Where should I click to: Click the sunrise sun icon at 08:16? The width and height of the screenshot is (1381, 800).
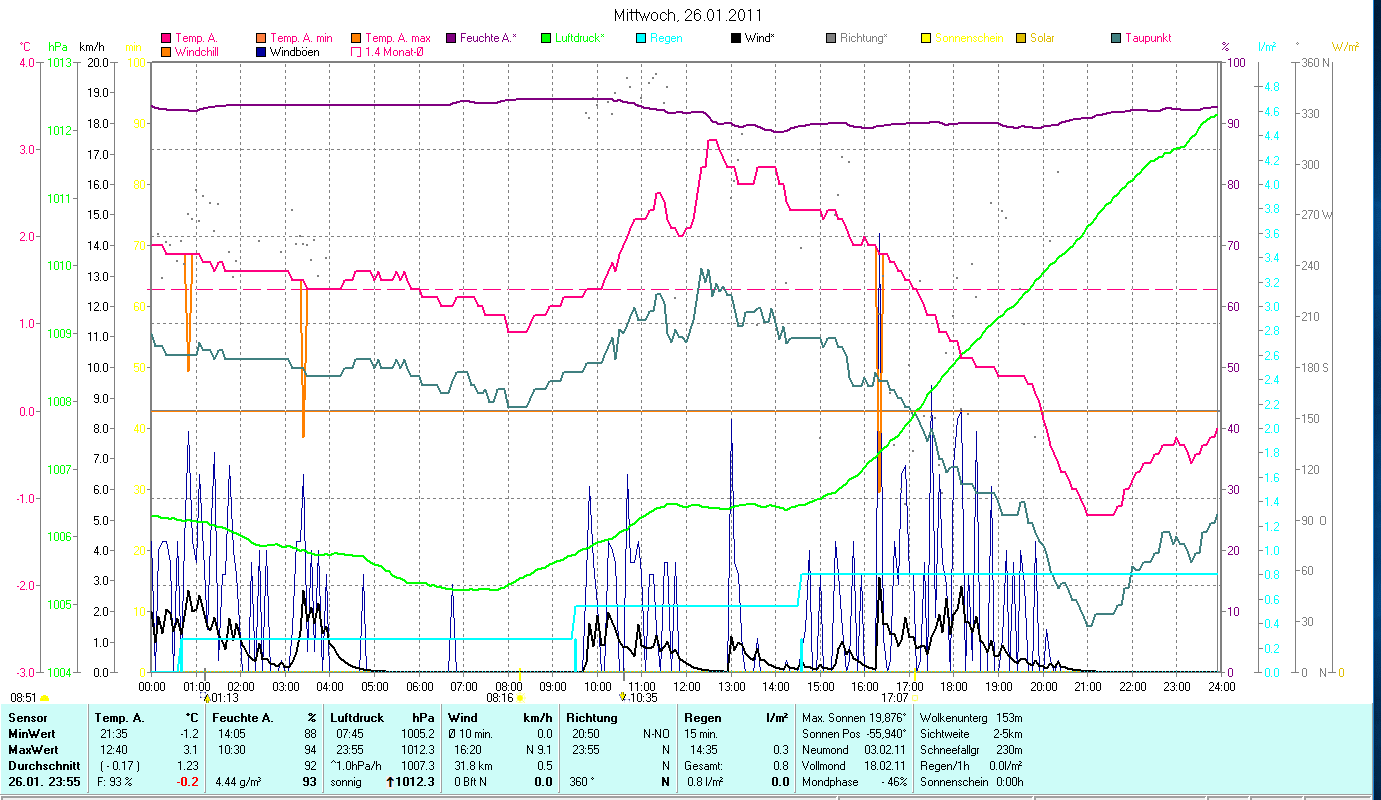click(x=520, y=698)
